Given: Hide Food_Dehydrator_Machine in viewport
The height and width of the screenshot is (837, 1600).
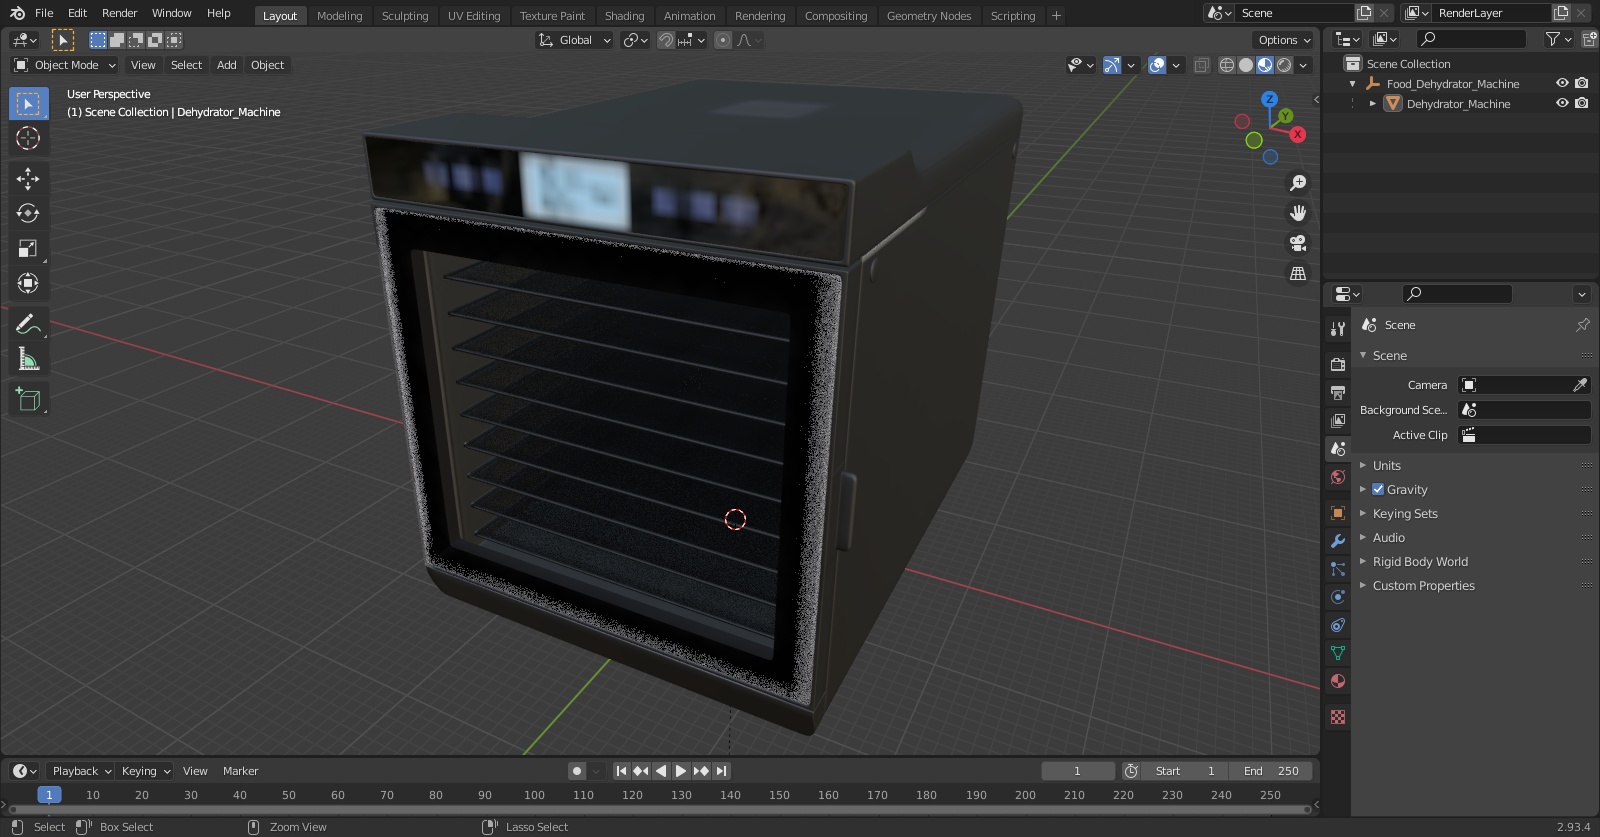Looking at the screenshot, I should 1562,83.
